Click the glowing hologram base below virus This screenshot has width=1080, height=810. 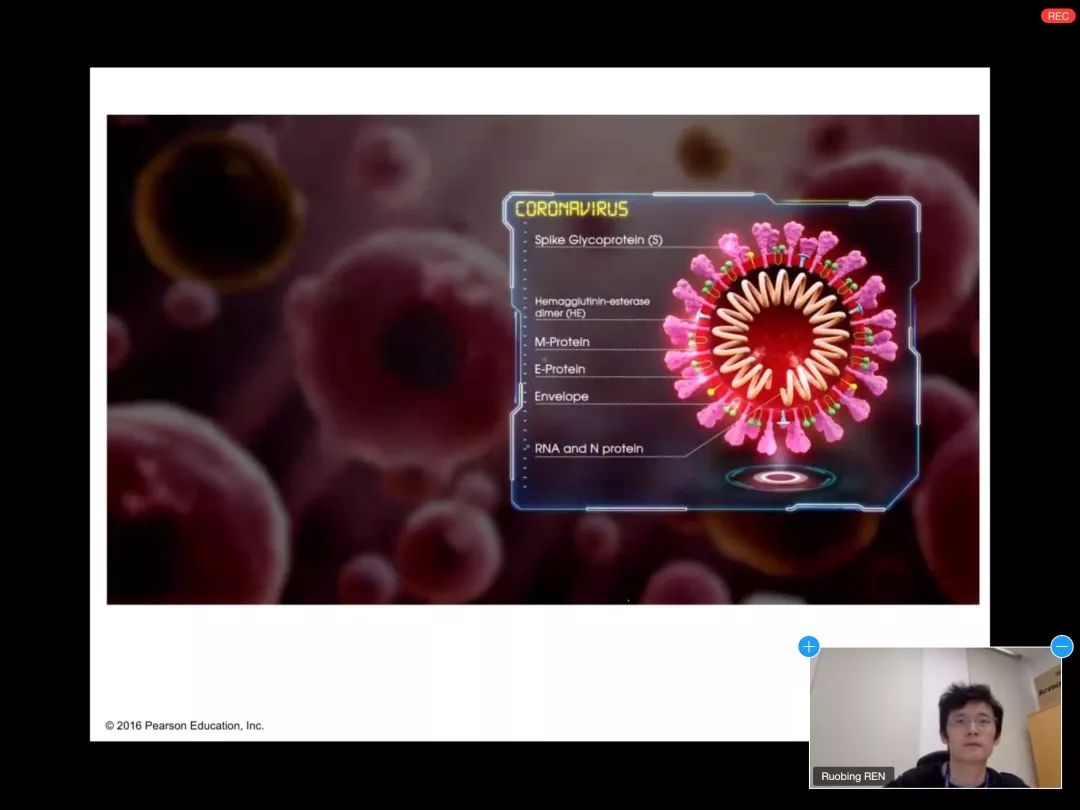point(780,478)
